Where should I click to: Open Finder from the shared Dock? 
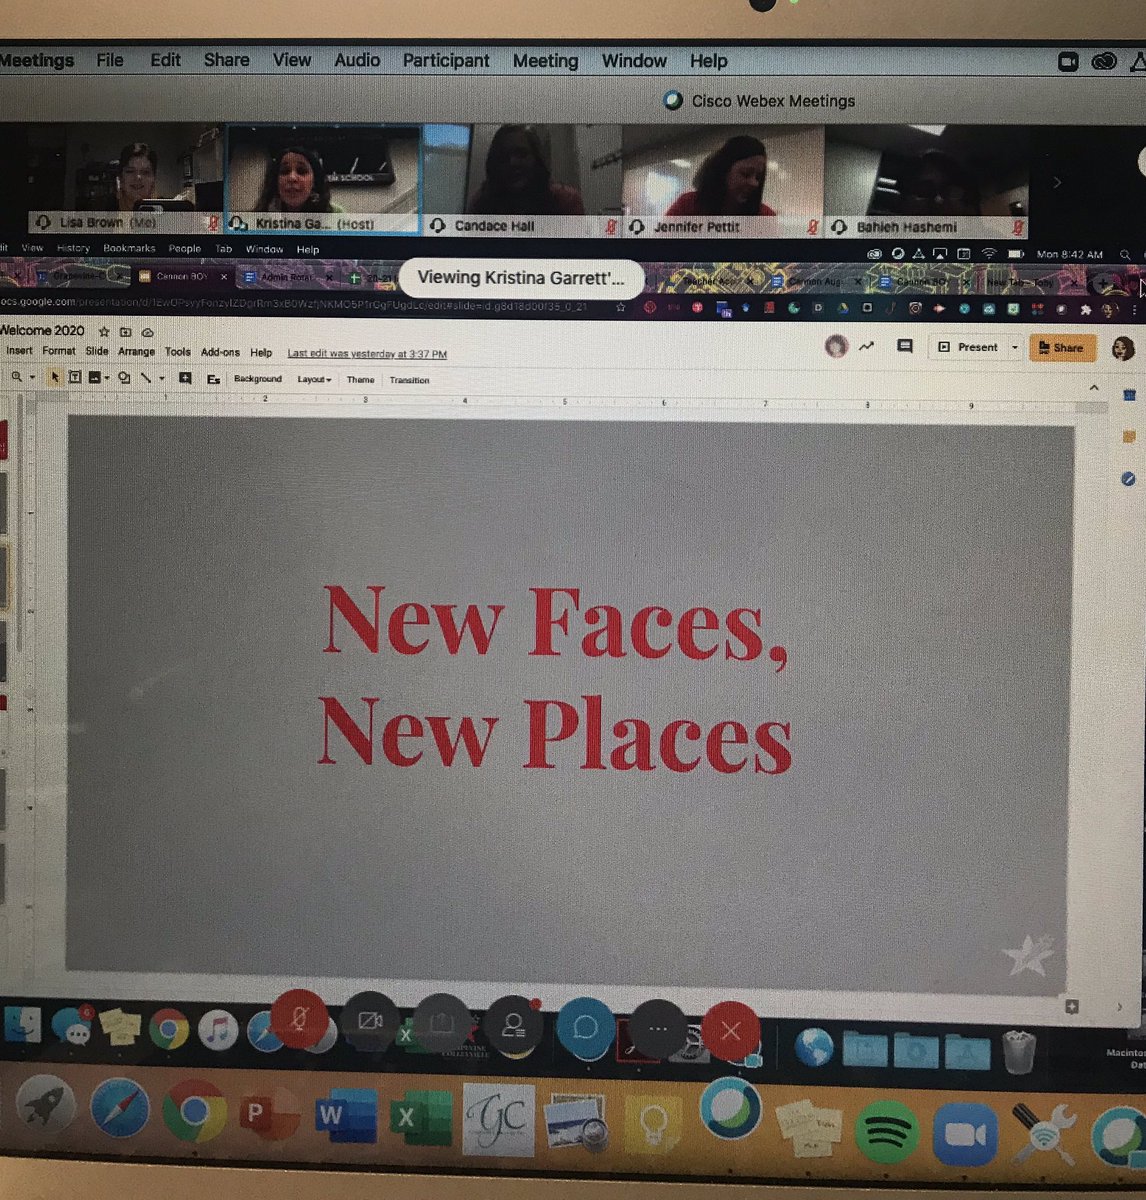22,1025
